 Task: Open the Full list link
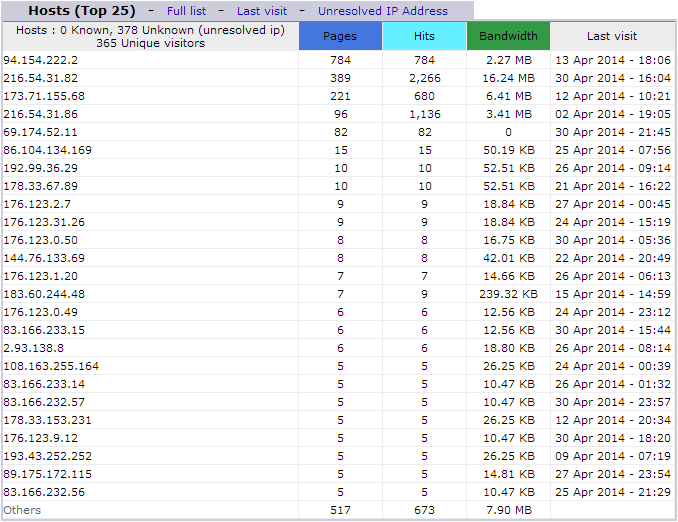point(186,11)
